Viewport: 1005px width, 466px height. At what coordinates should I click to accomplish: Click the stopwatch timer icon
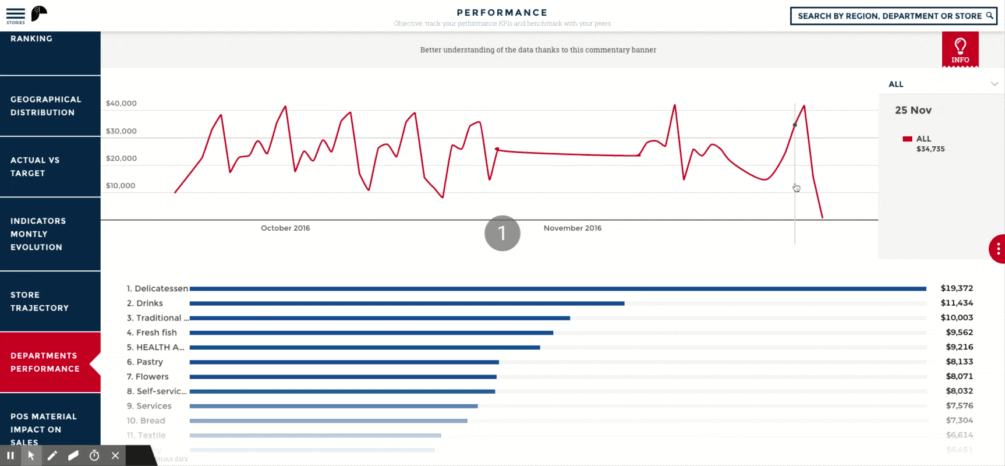(x=94, y=456)
